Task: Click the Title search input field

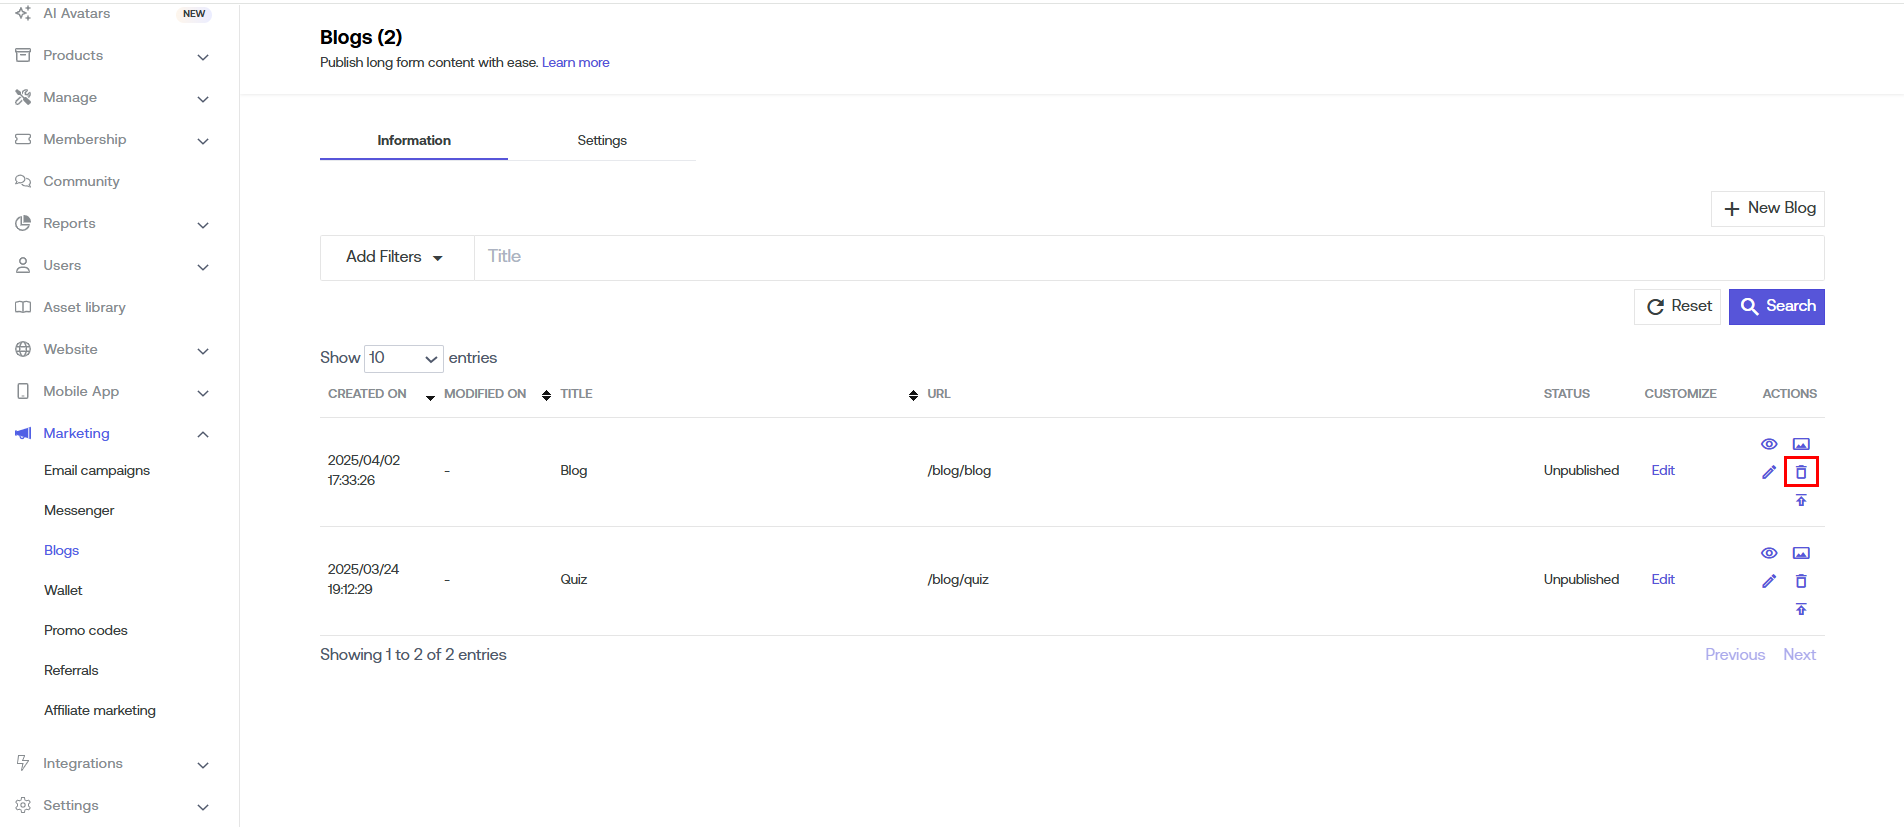Action: pyautogui.click(x=1148, y=257)
